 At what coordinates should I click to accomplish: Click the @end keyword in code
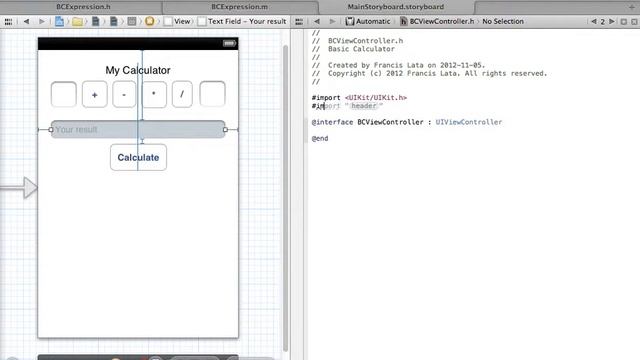pyautogui.click(x=320, y=138)
